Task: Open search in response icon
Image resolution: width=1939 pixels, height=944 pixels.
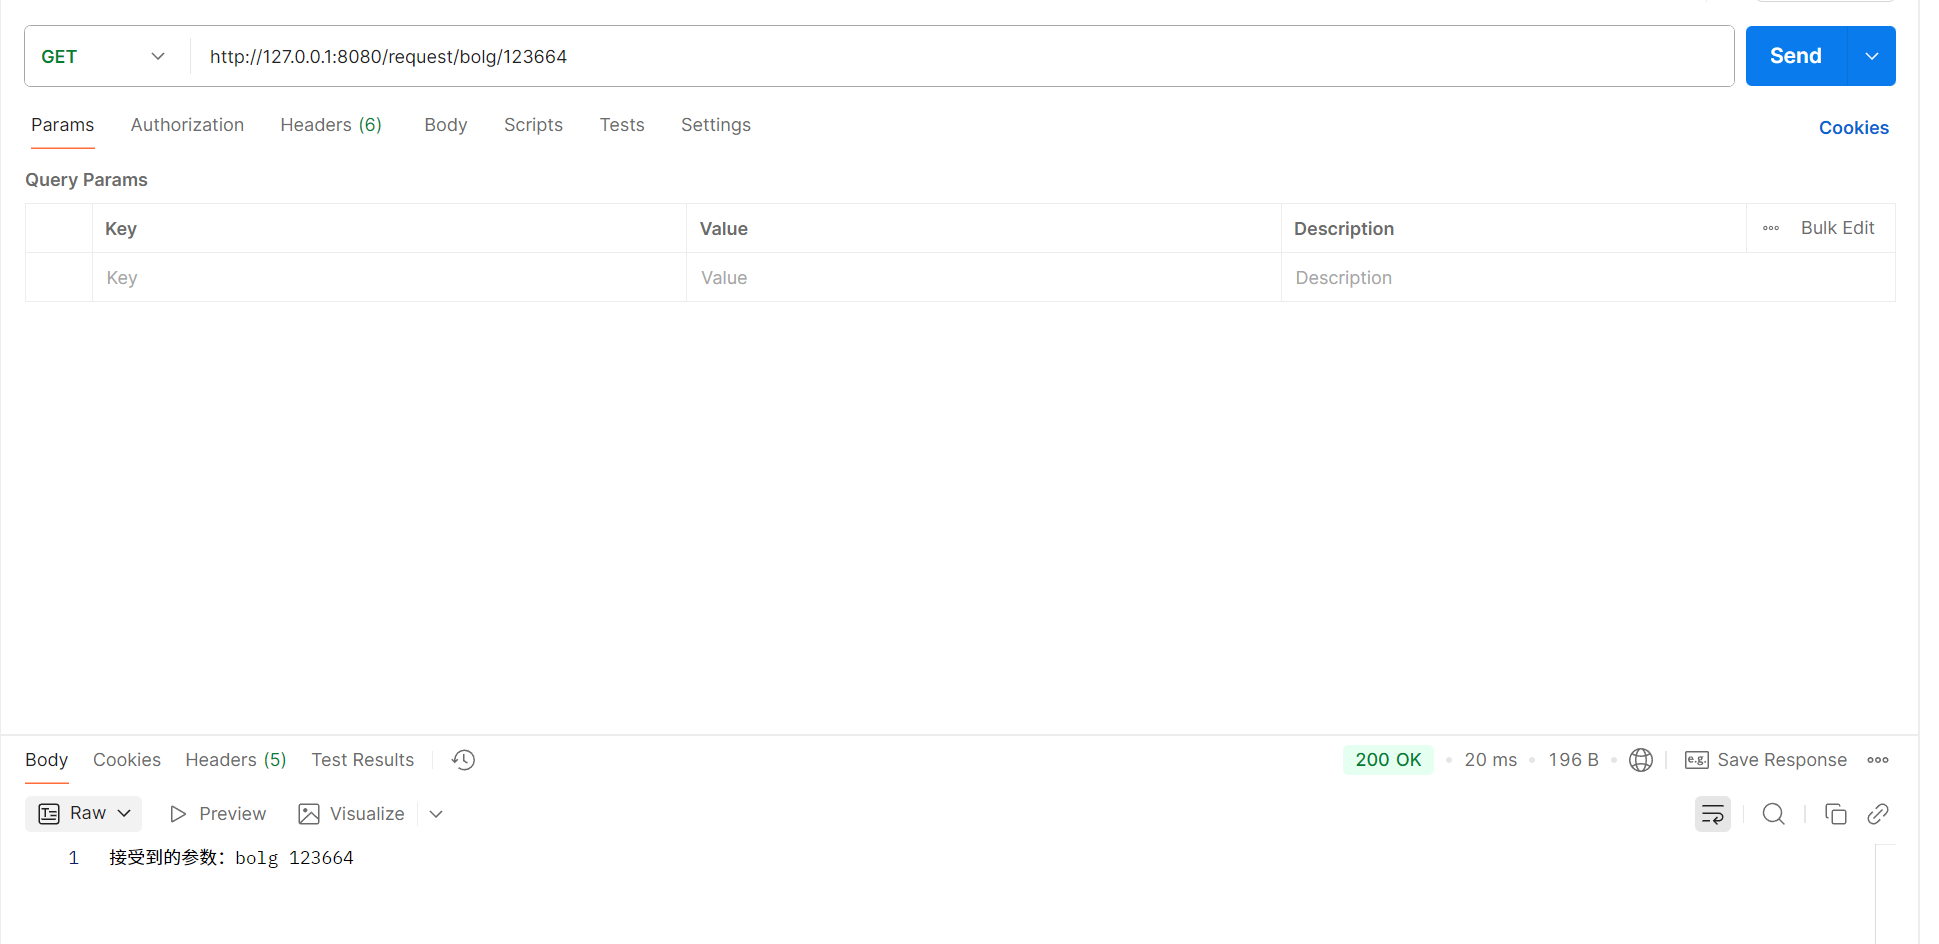Action: [1774, 814]
